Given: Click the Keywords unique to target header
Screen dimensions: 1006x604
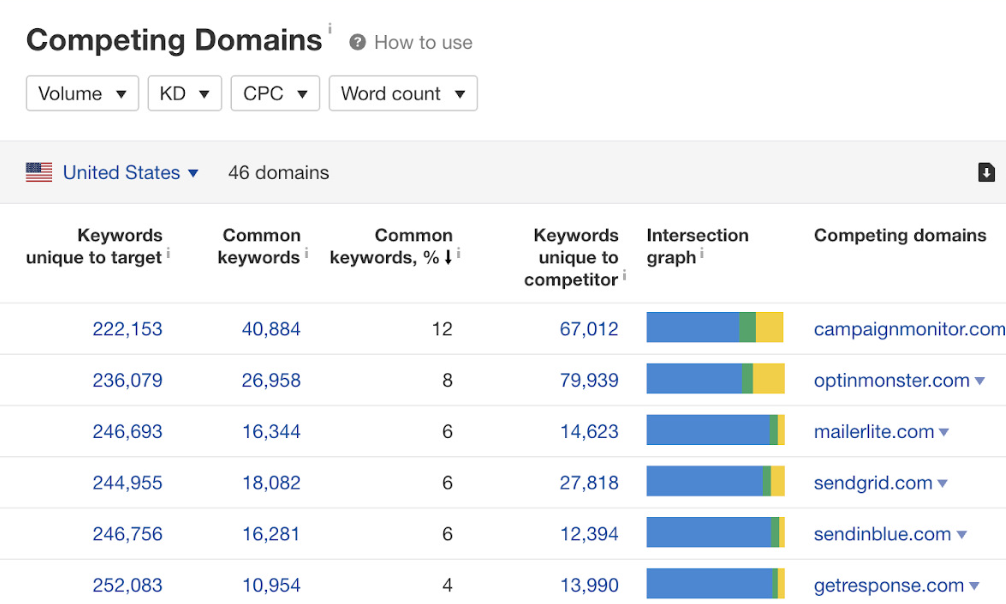Looking at the screenshot, I should click(x=94, y=246).
